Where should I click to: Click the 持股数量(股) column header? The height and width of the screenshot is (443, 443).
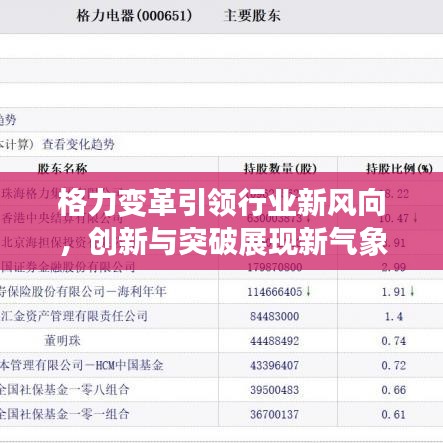pos(280,168)
